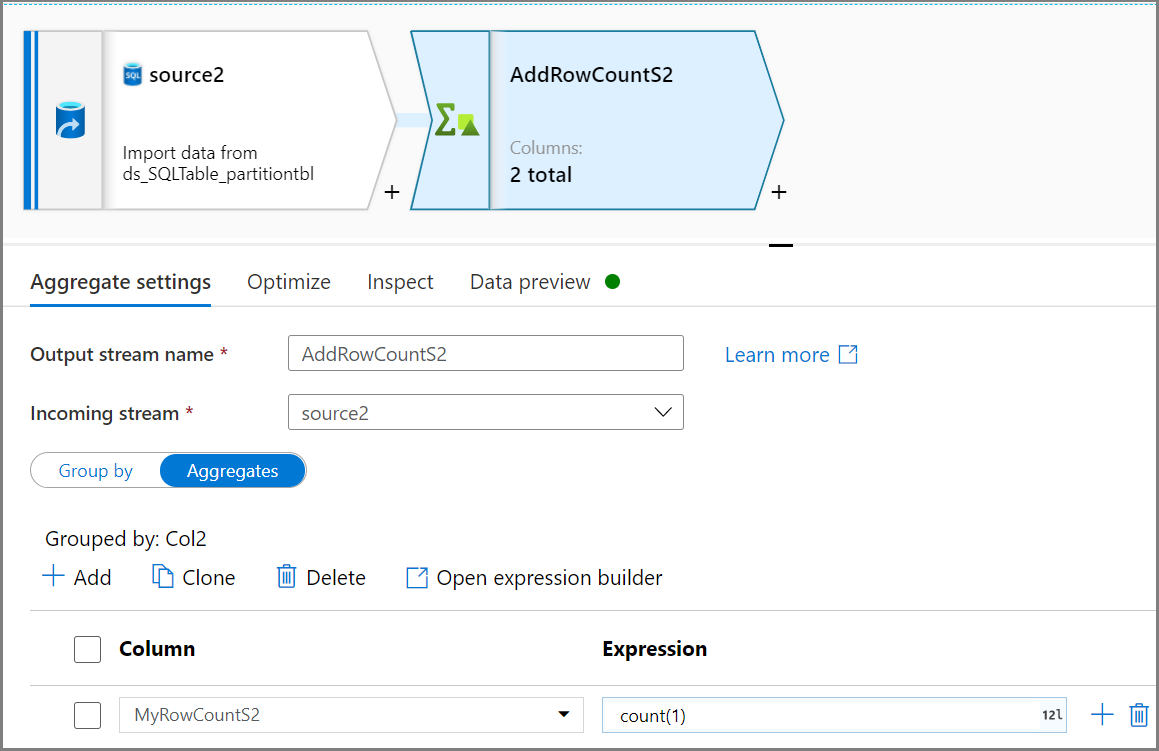Add a new aggregate row with plus icon
The image size is (1159, 751).
click(x=1101, y=715)
